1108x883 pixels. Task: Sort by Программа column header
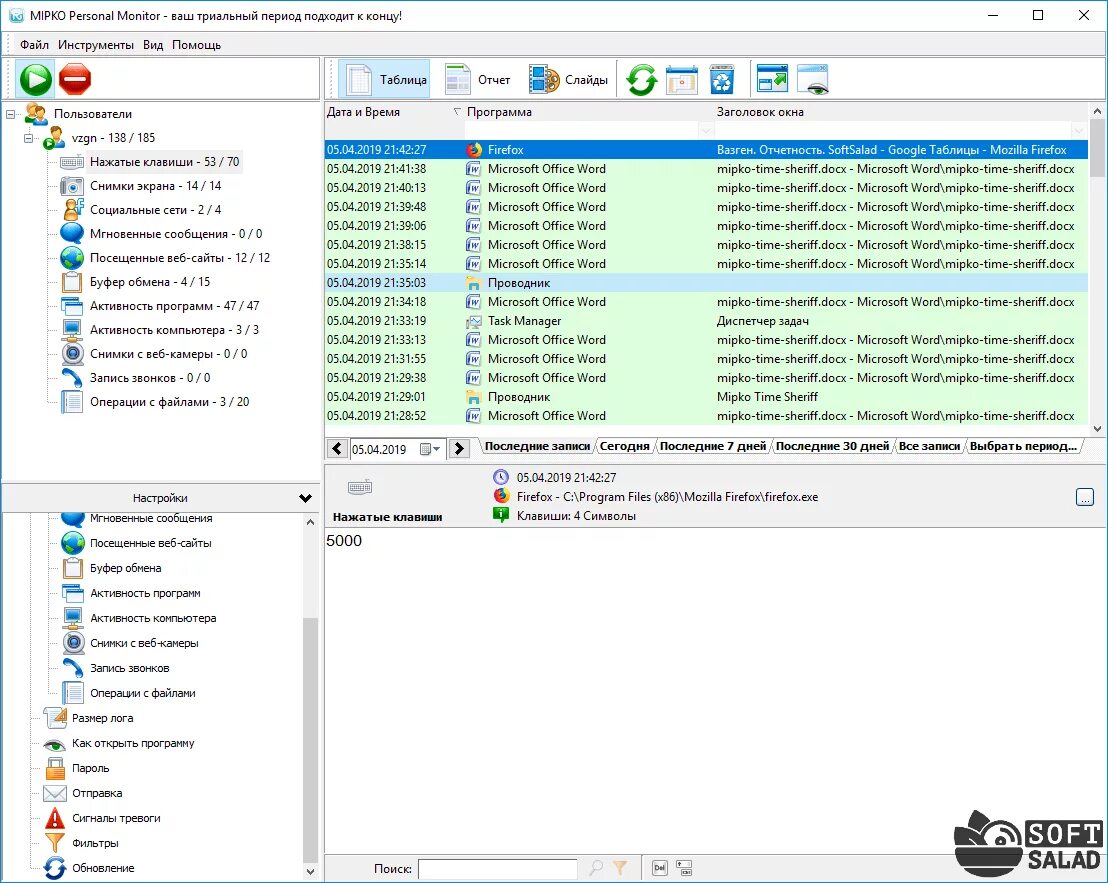(499, 112)
